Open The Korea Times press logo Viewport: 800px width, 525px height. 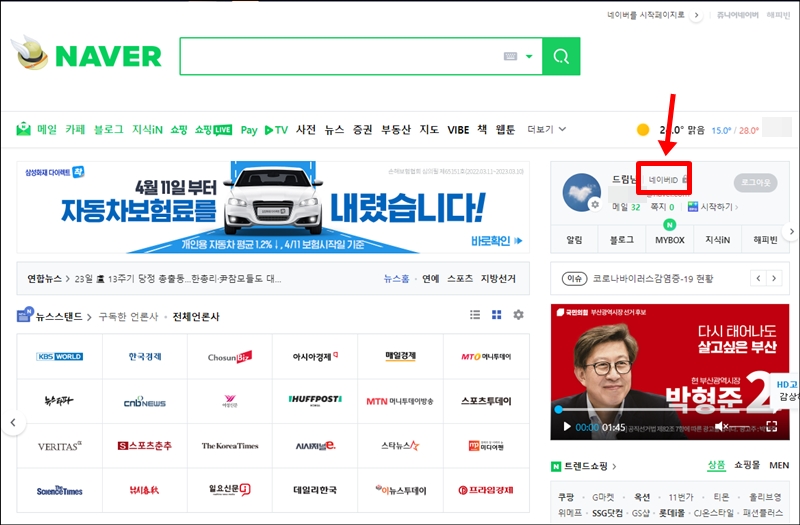click(x=230, y=446)
